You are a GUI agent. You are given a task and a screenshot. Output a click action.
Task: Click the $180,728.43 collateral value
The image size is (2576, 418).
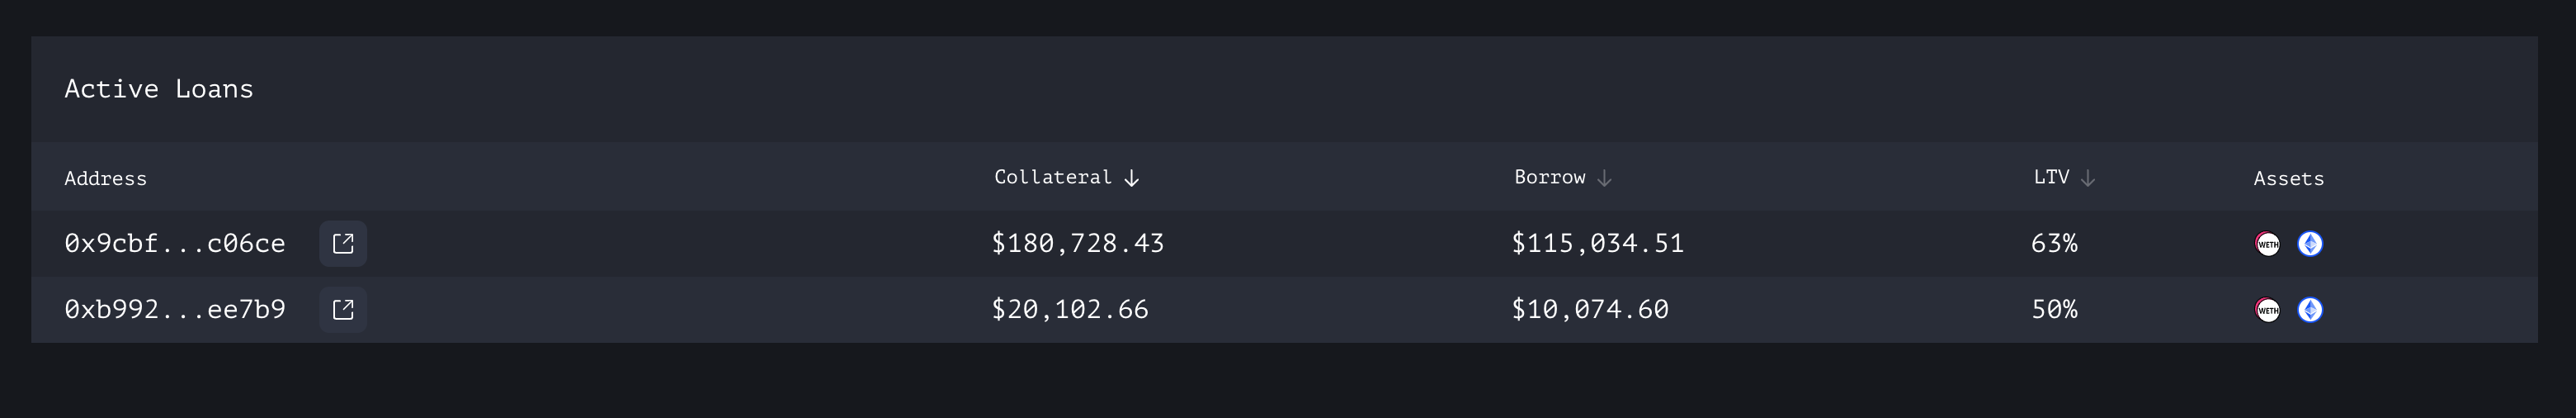(1078, 243)
